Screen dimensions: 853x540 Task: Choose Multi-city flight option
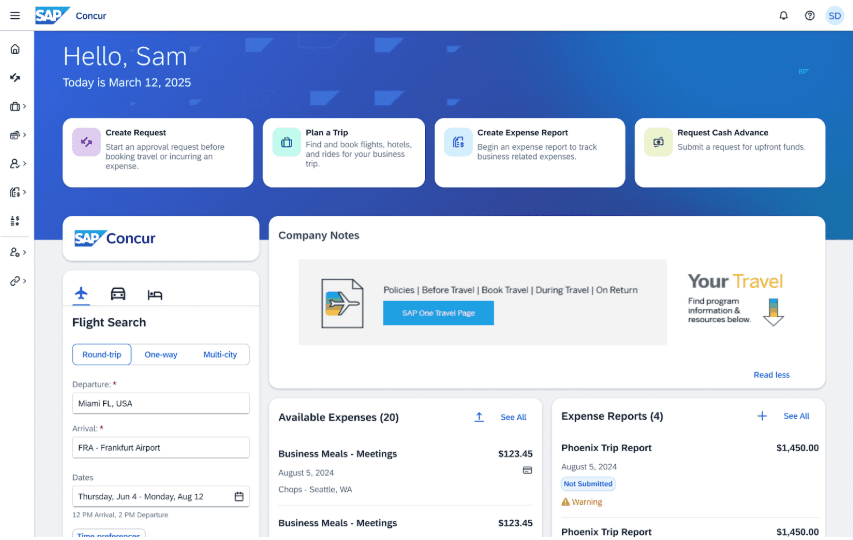220,355
